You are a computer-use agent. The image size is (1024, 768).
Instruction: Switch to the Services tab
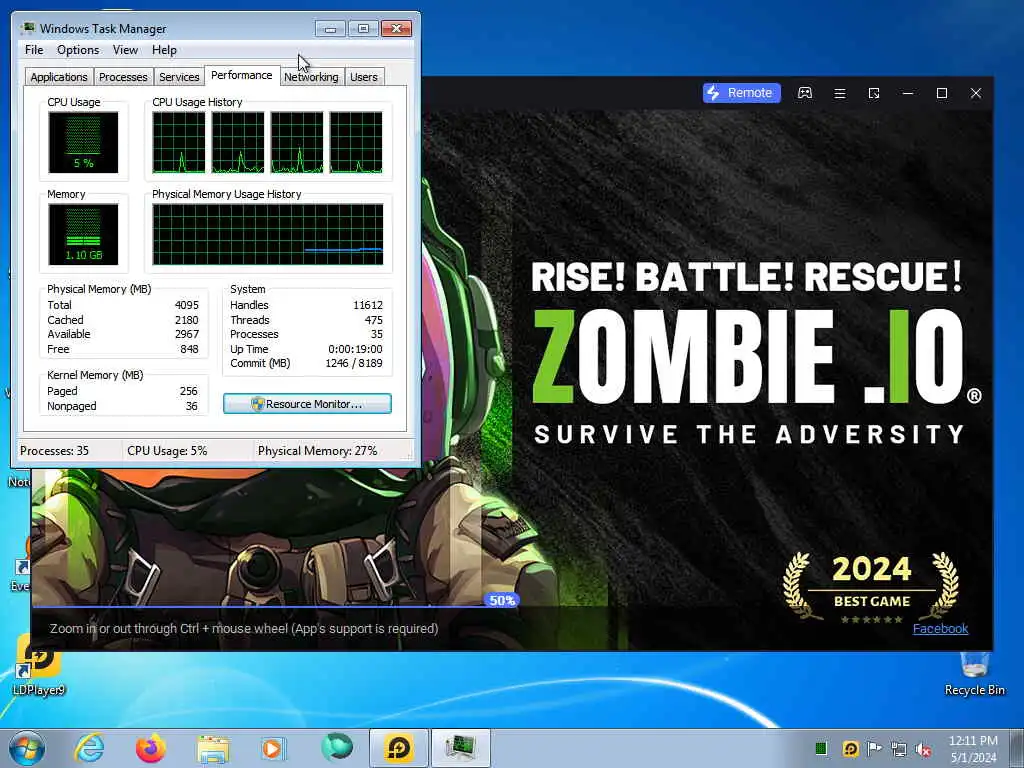pyautogui.click(x=179, y=77)
